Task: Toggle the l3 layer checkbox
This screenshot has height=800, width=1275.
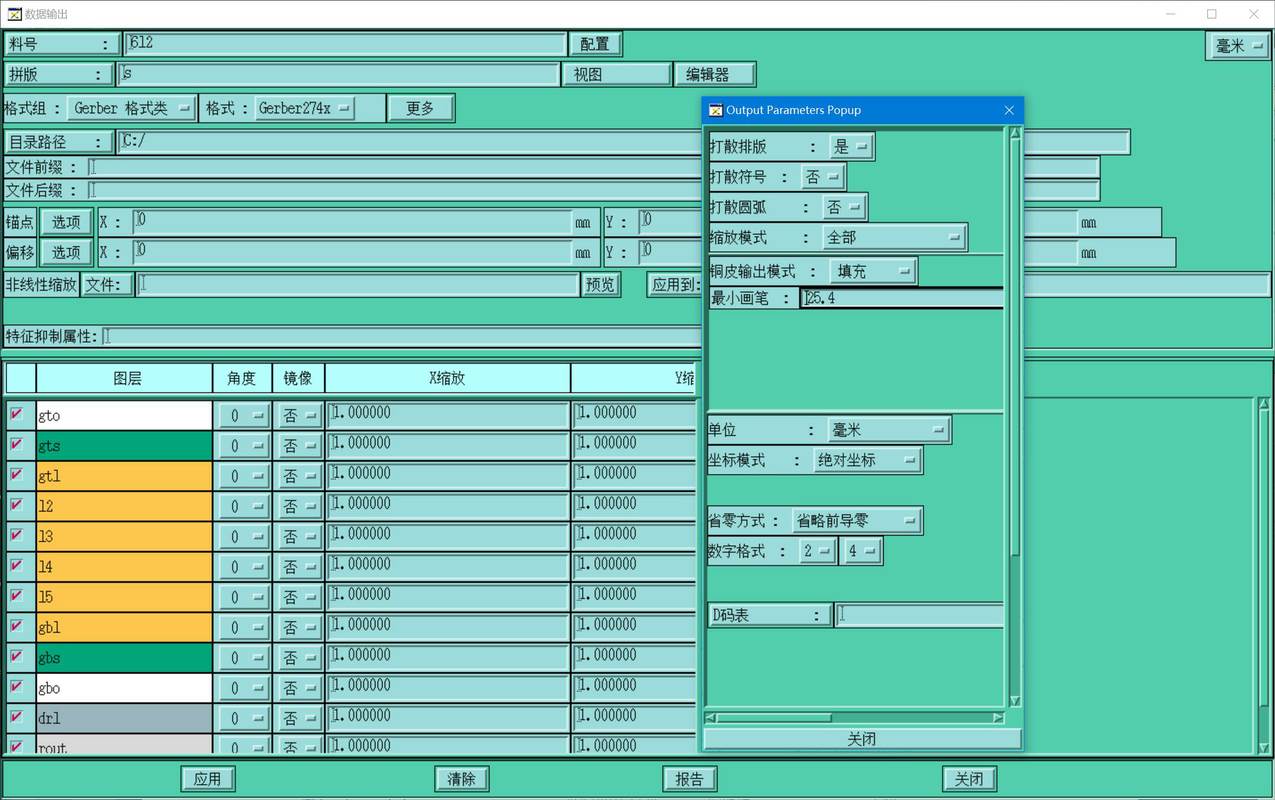Action: (16, 535)
